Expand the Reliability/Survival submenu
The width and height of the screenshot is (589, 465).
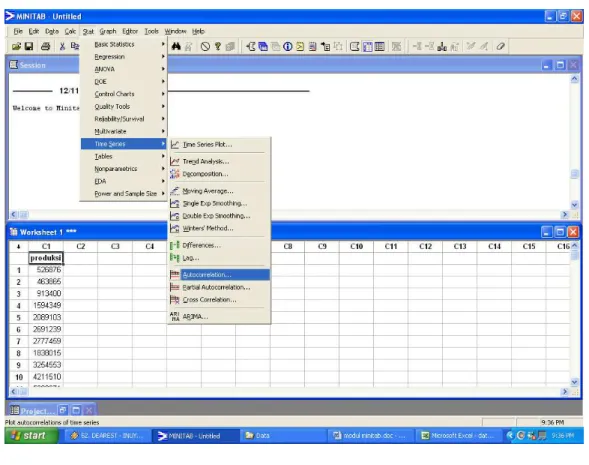[x=124, y=119]
